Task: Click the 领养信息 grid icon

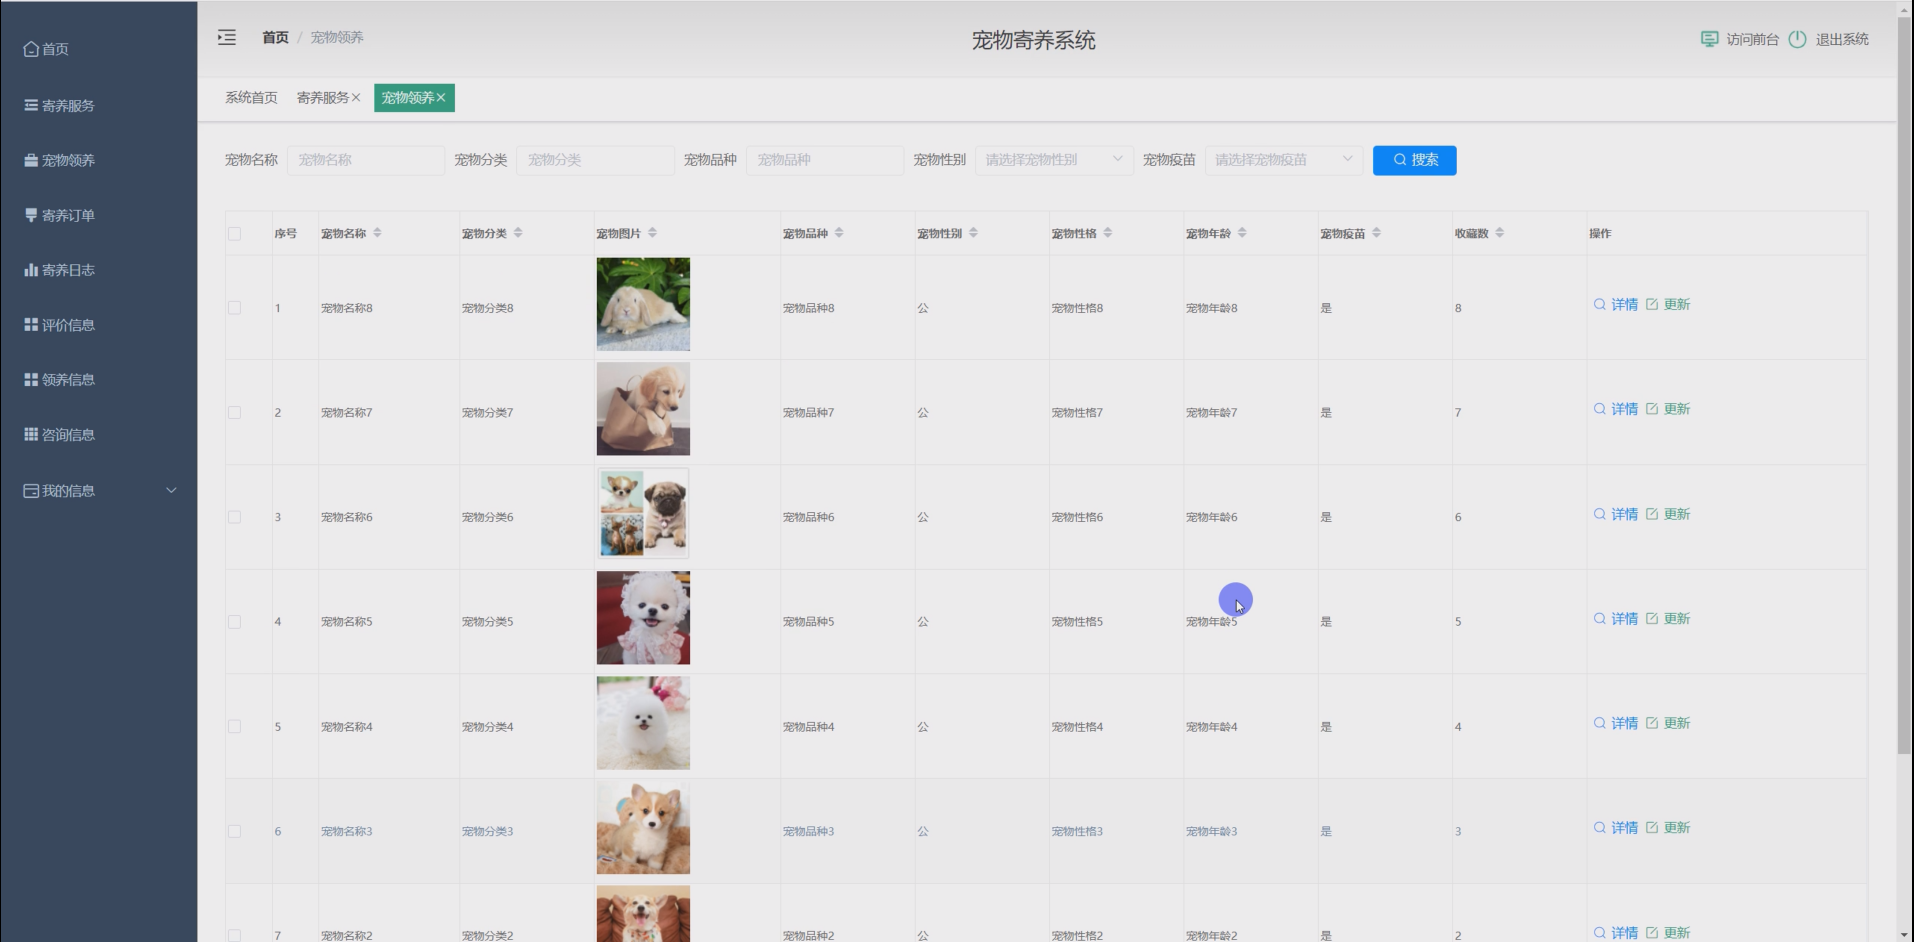Action: pos(31,380)
